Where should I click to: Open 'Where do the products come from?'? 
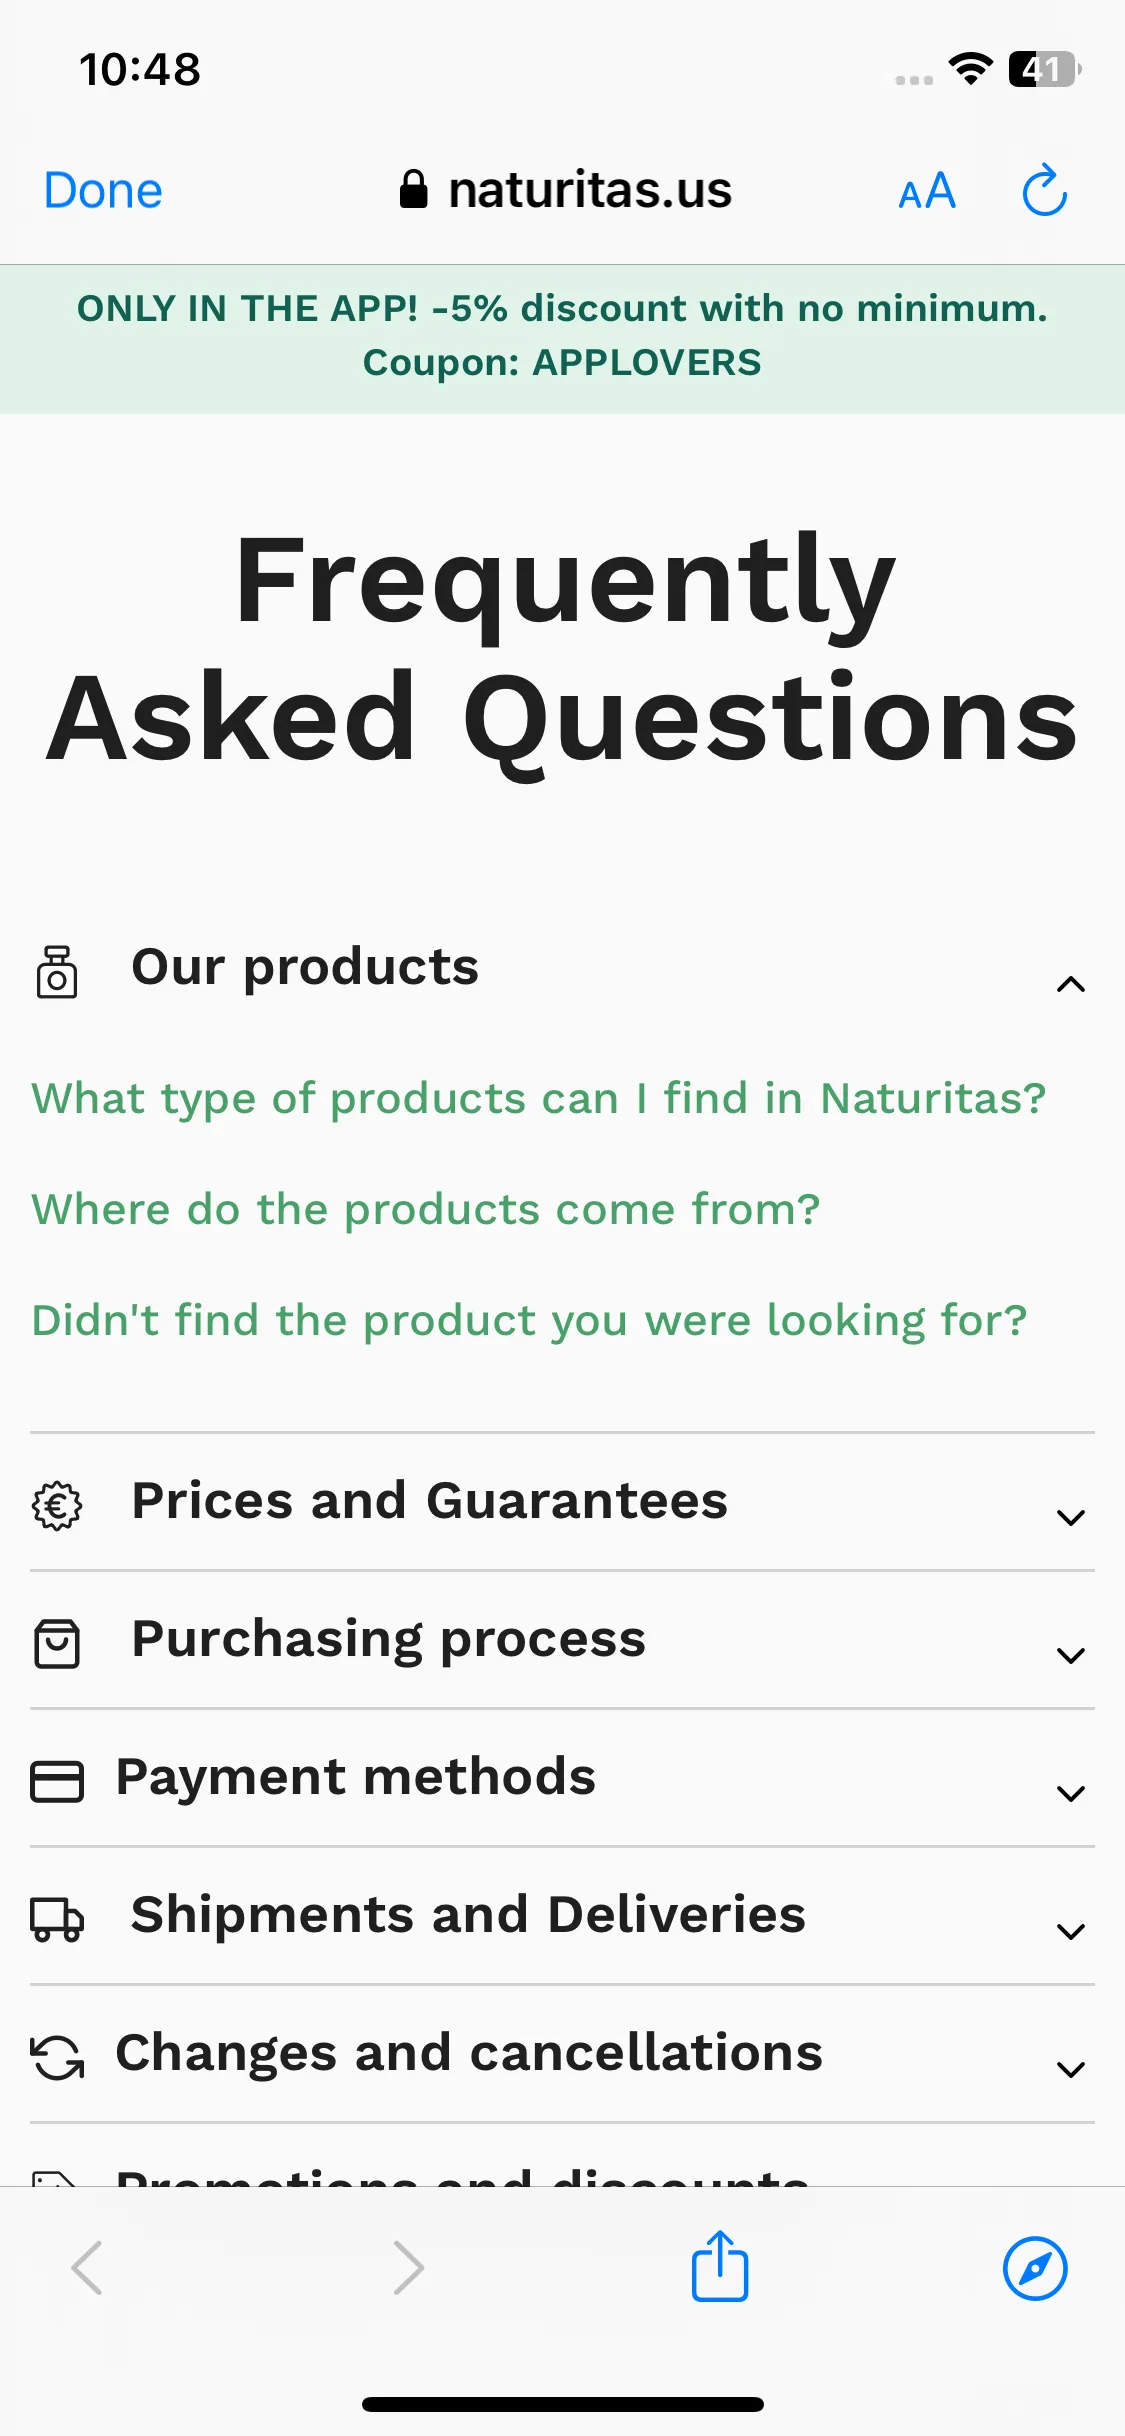click(426, 1210)
